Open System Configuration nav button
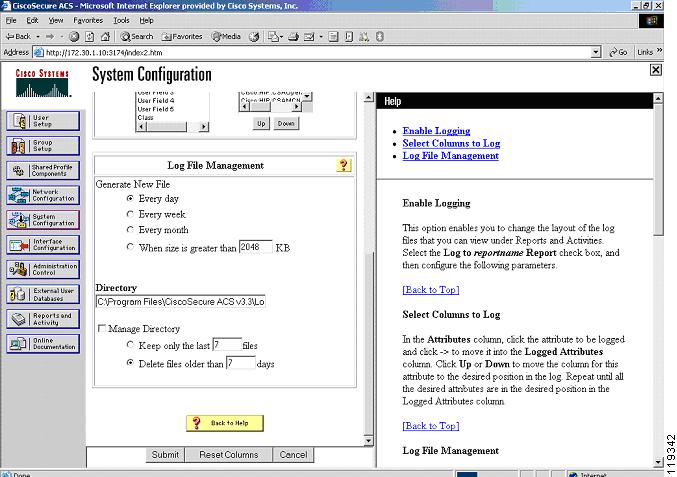The height and width of the screenshot is (477, 677). pyautogui.click(x=43, y=220)
